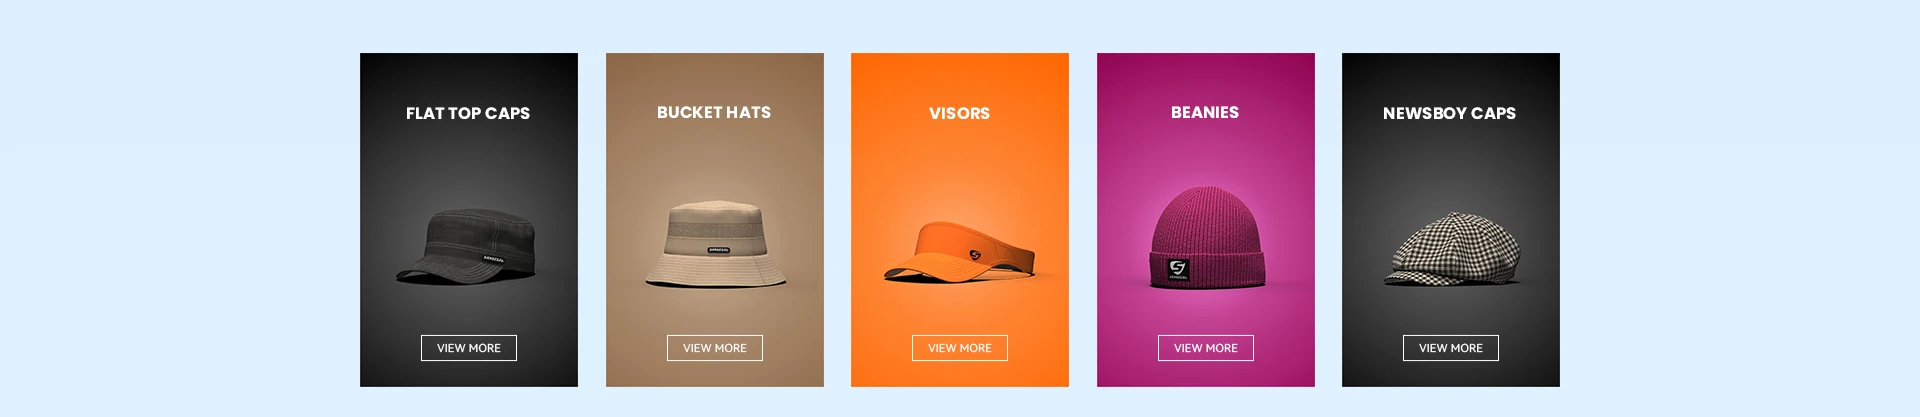Click the orange Visors card background
Screen dimensions: 1920x417
pyautogui.click(x=960, y=170)
